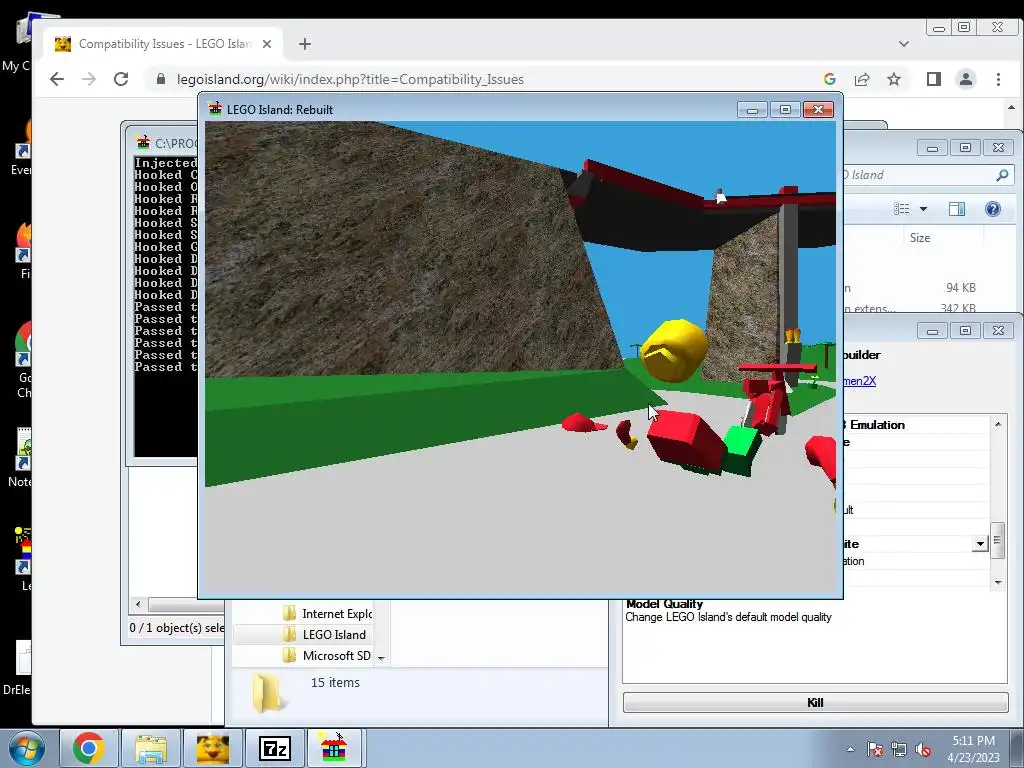Click the Explorer search magnifier icon
Screen dimensions: 1024x768
1002,175
